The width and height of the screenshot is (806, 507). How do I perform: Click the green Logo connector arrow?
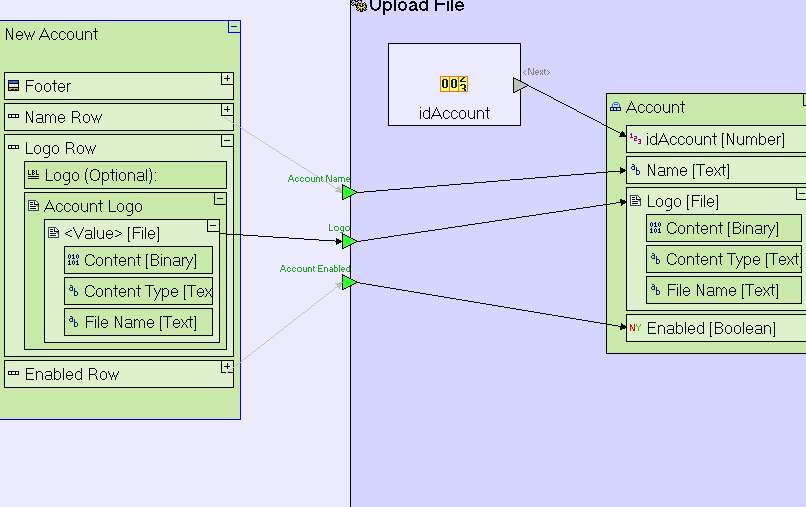pyautogui.click(x=348, y=241)
